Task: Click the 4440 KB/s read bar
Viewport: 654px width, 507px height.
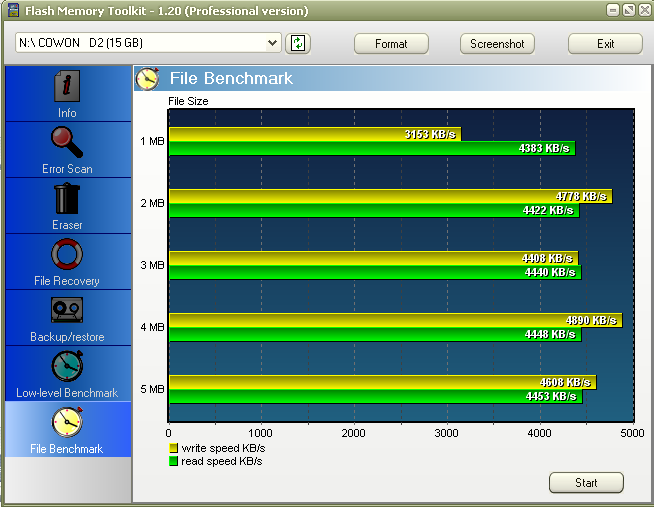Action: tap(375, 273)
